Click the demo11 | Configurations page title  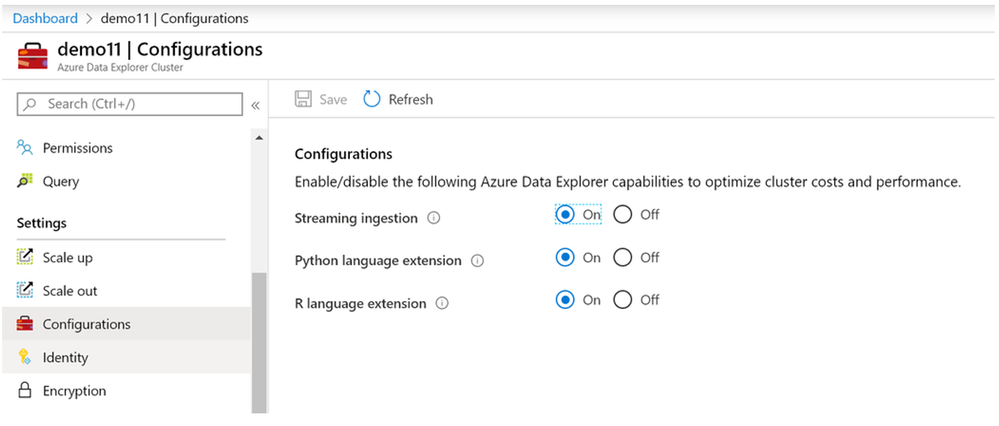160,49
